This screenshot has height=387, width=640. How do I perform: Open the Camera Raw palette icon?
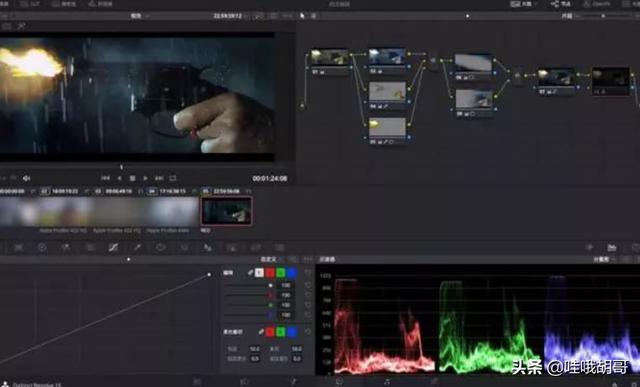(18, 247)
